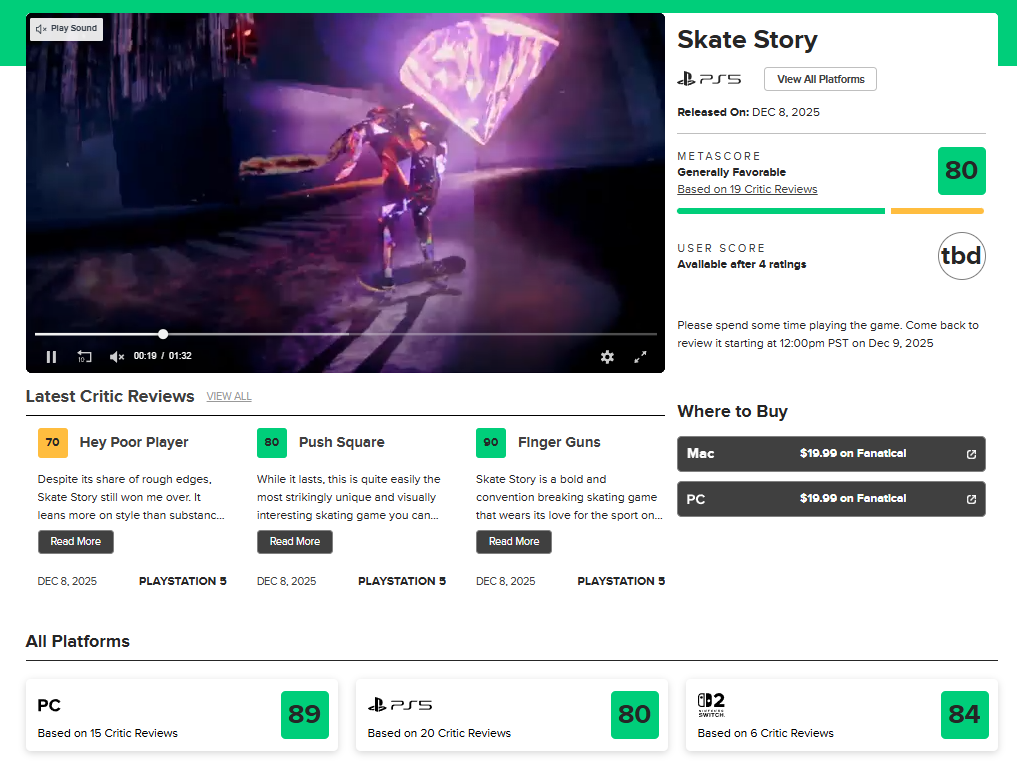Enter fullscreen video mode
This screenshot has width=1017, height=771.
(641, 357)
